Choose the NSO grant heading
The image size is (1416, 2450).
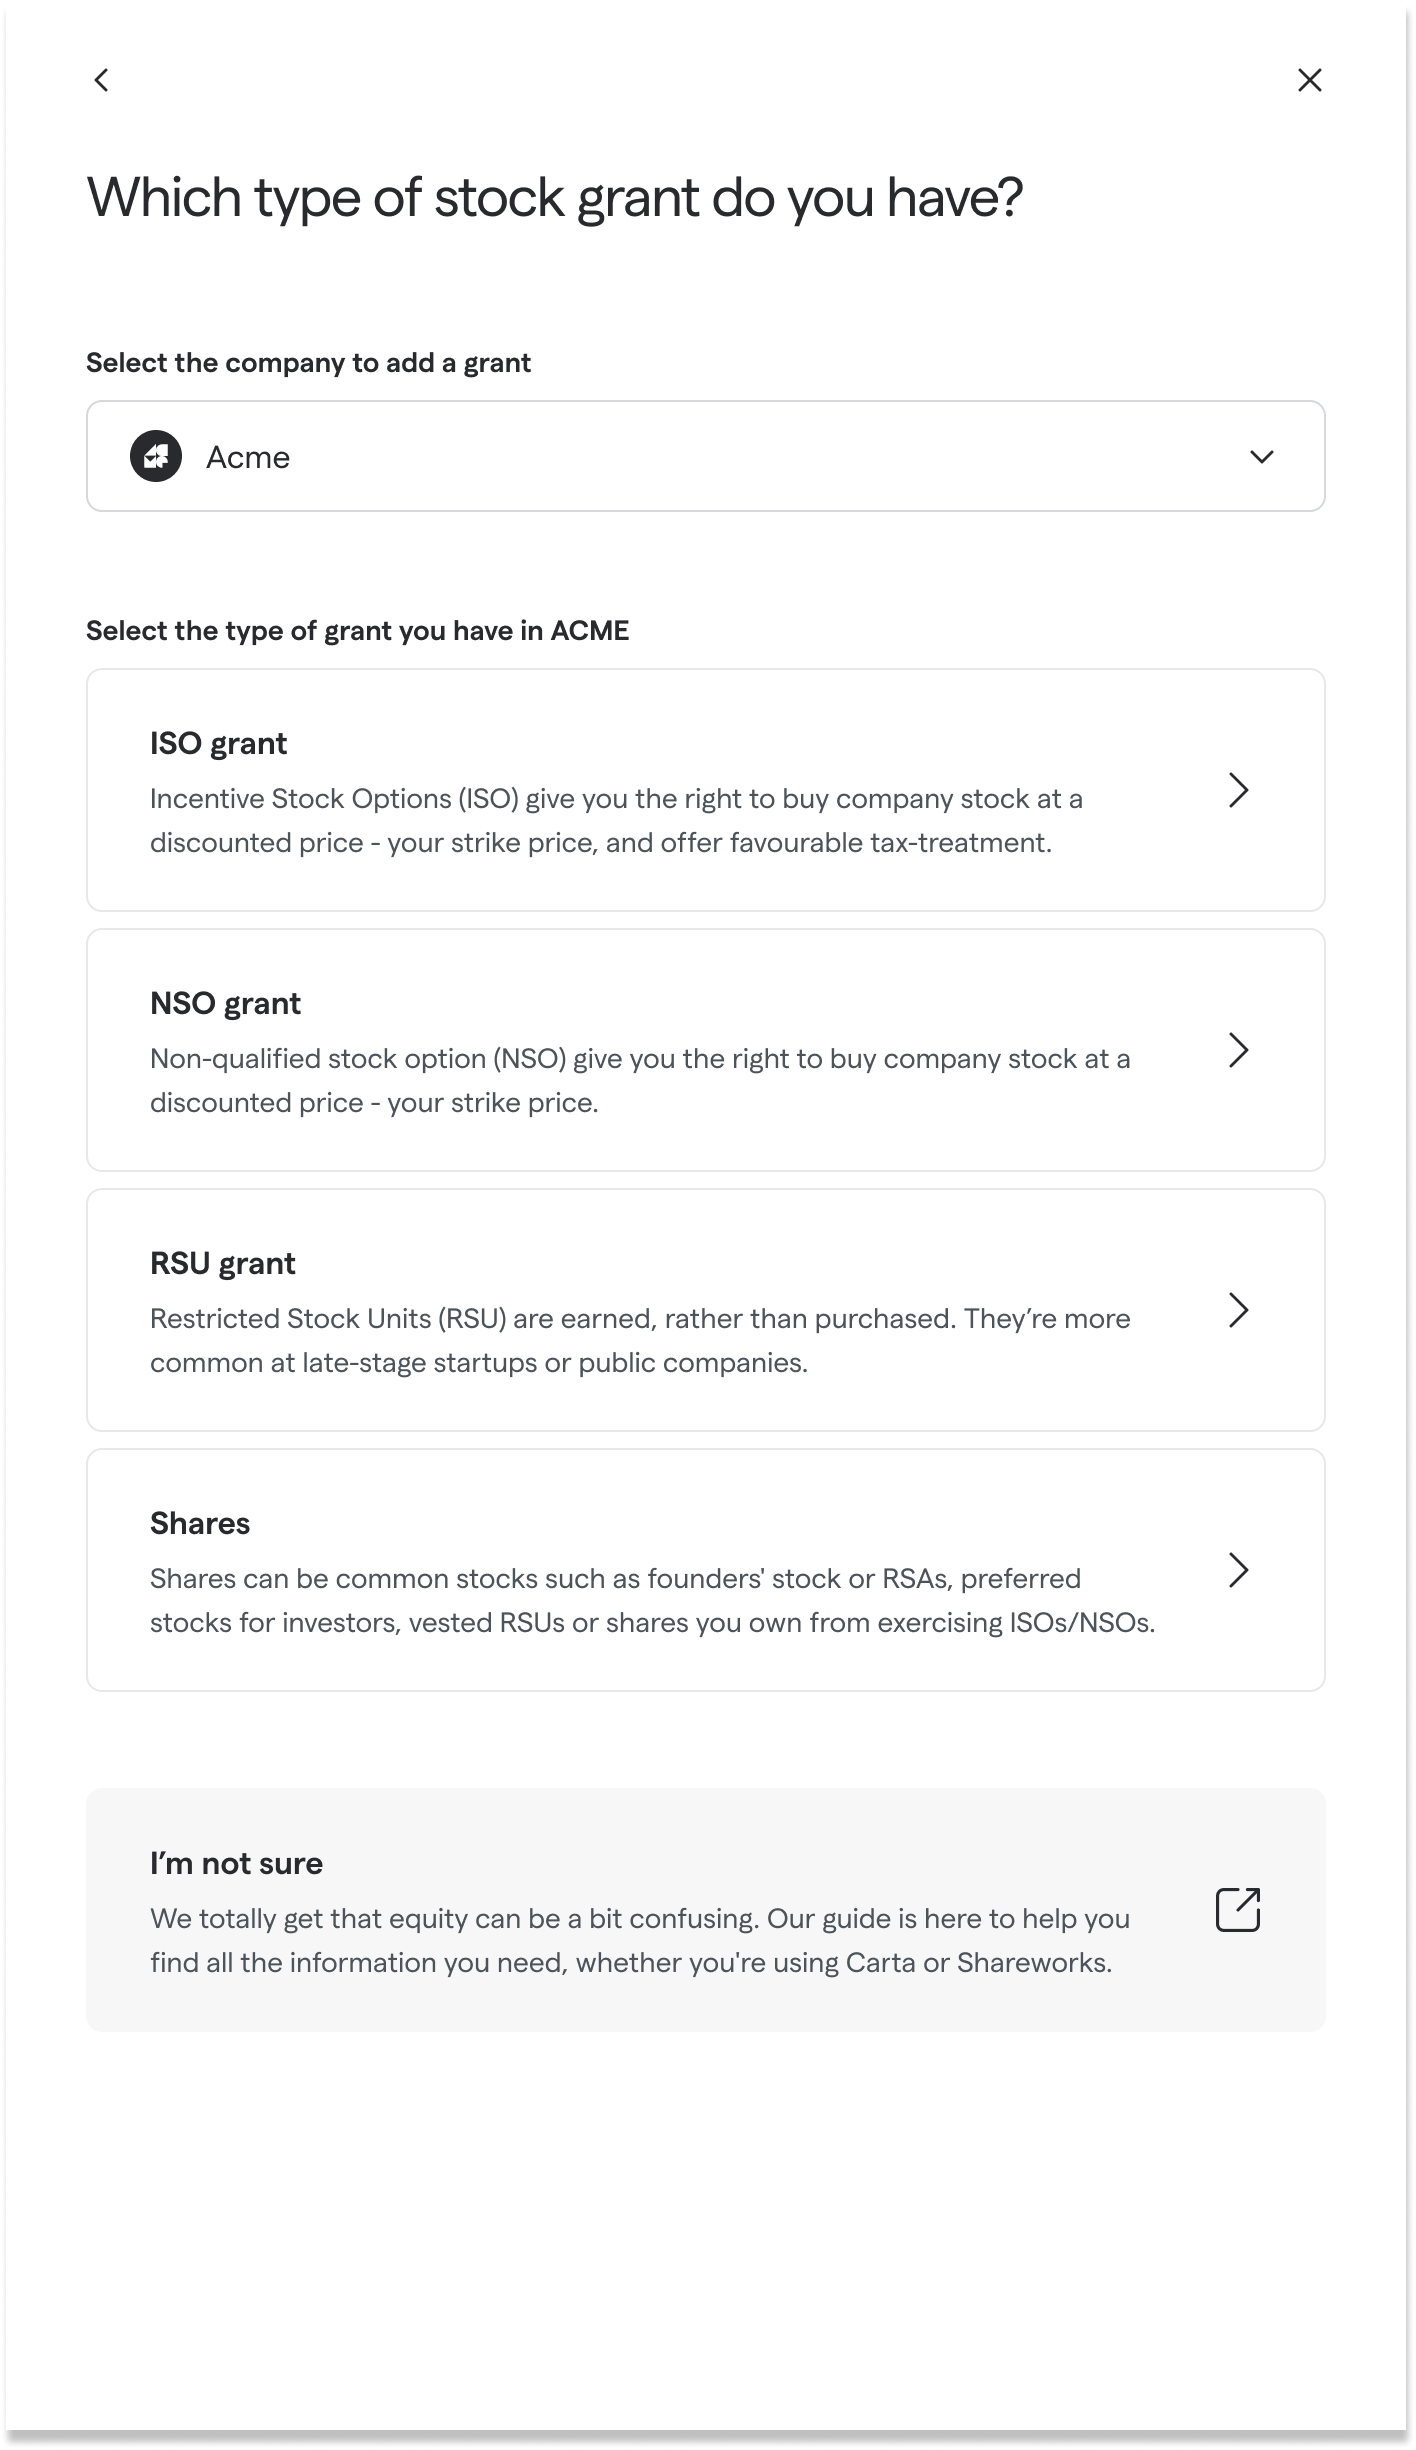225,1004
